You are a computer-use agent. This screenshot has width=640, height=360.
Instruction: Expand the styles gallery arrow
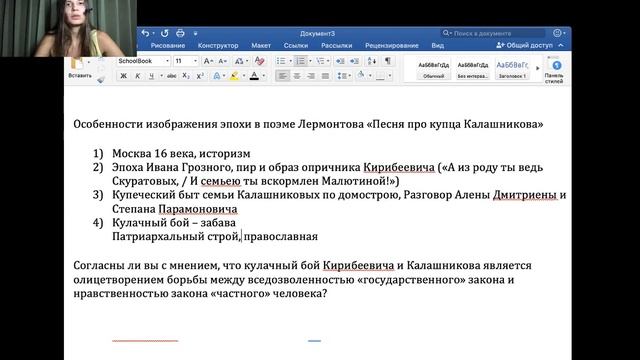click(x=538, y=68)
